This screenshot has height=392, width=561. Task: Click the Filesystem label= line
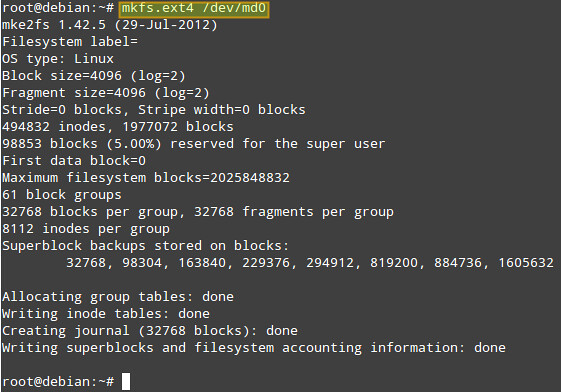[x=70, y=42]
